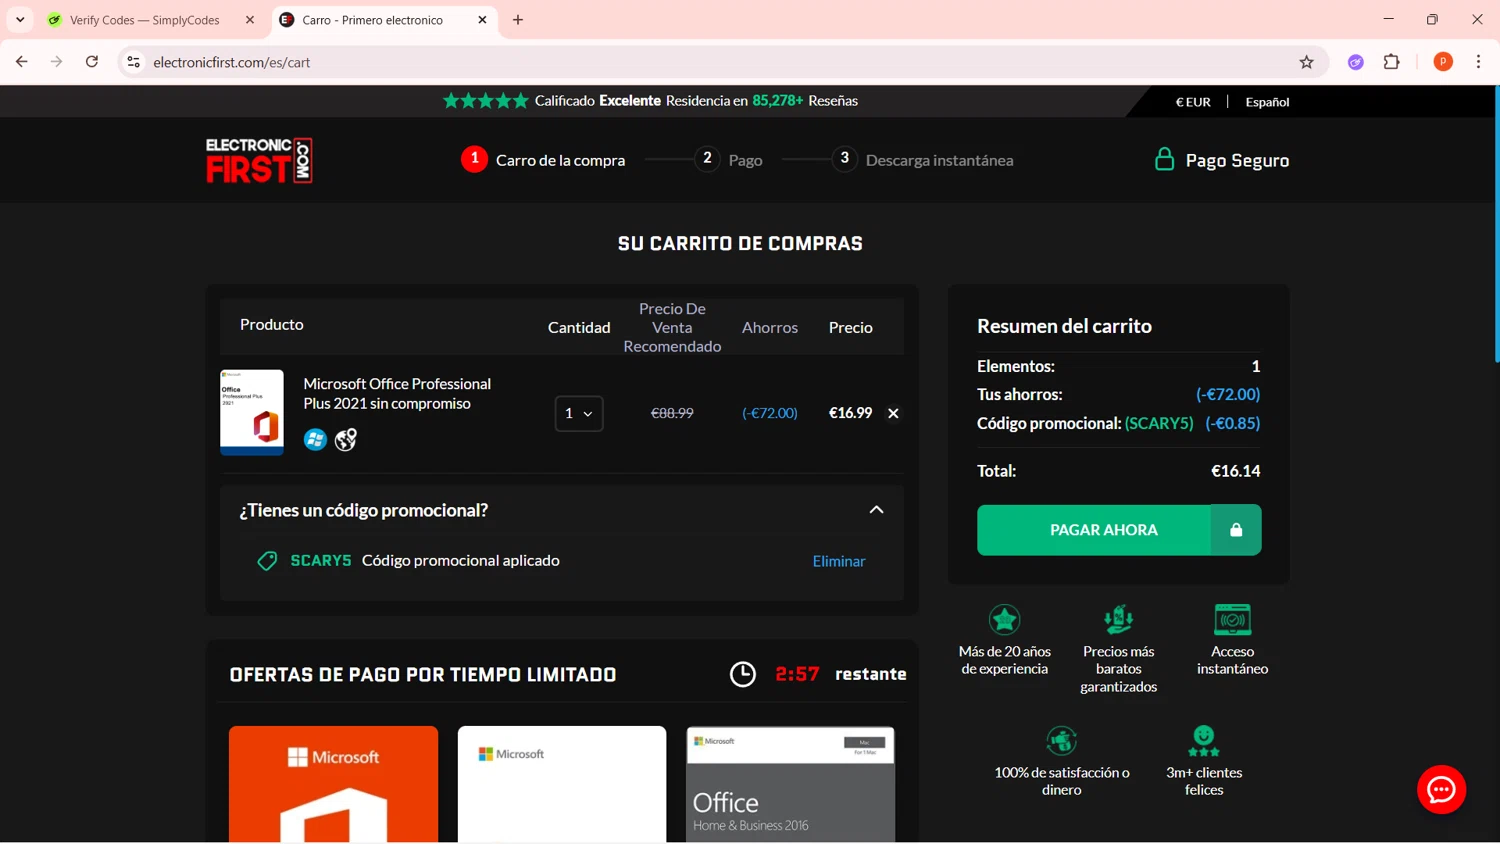Click the globe region icon under product
This screenshot has height=844, width=1500.
(346, 439)
